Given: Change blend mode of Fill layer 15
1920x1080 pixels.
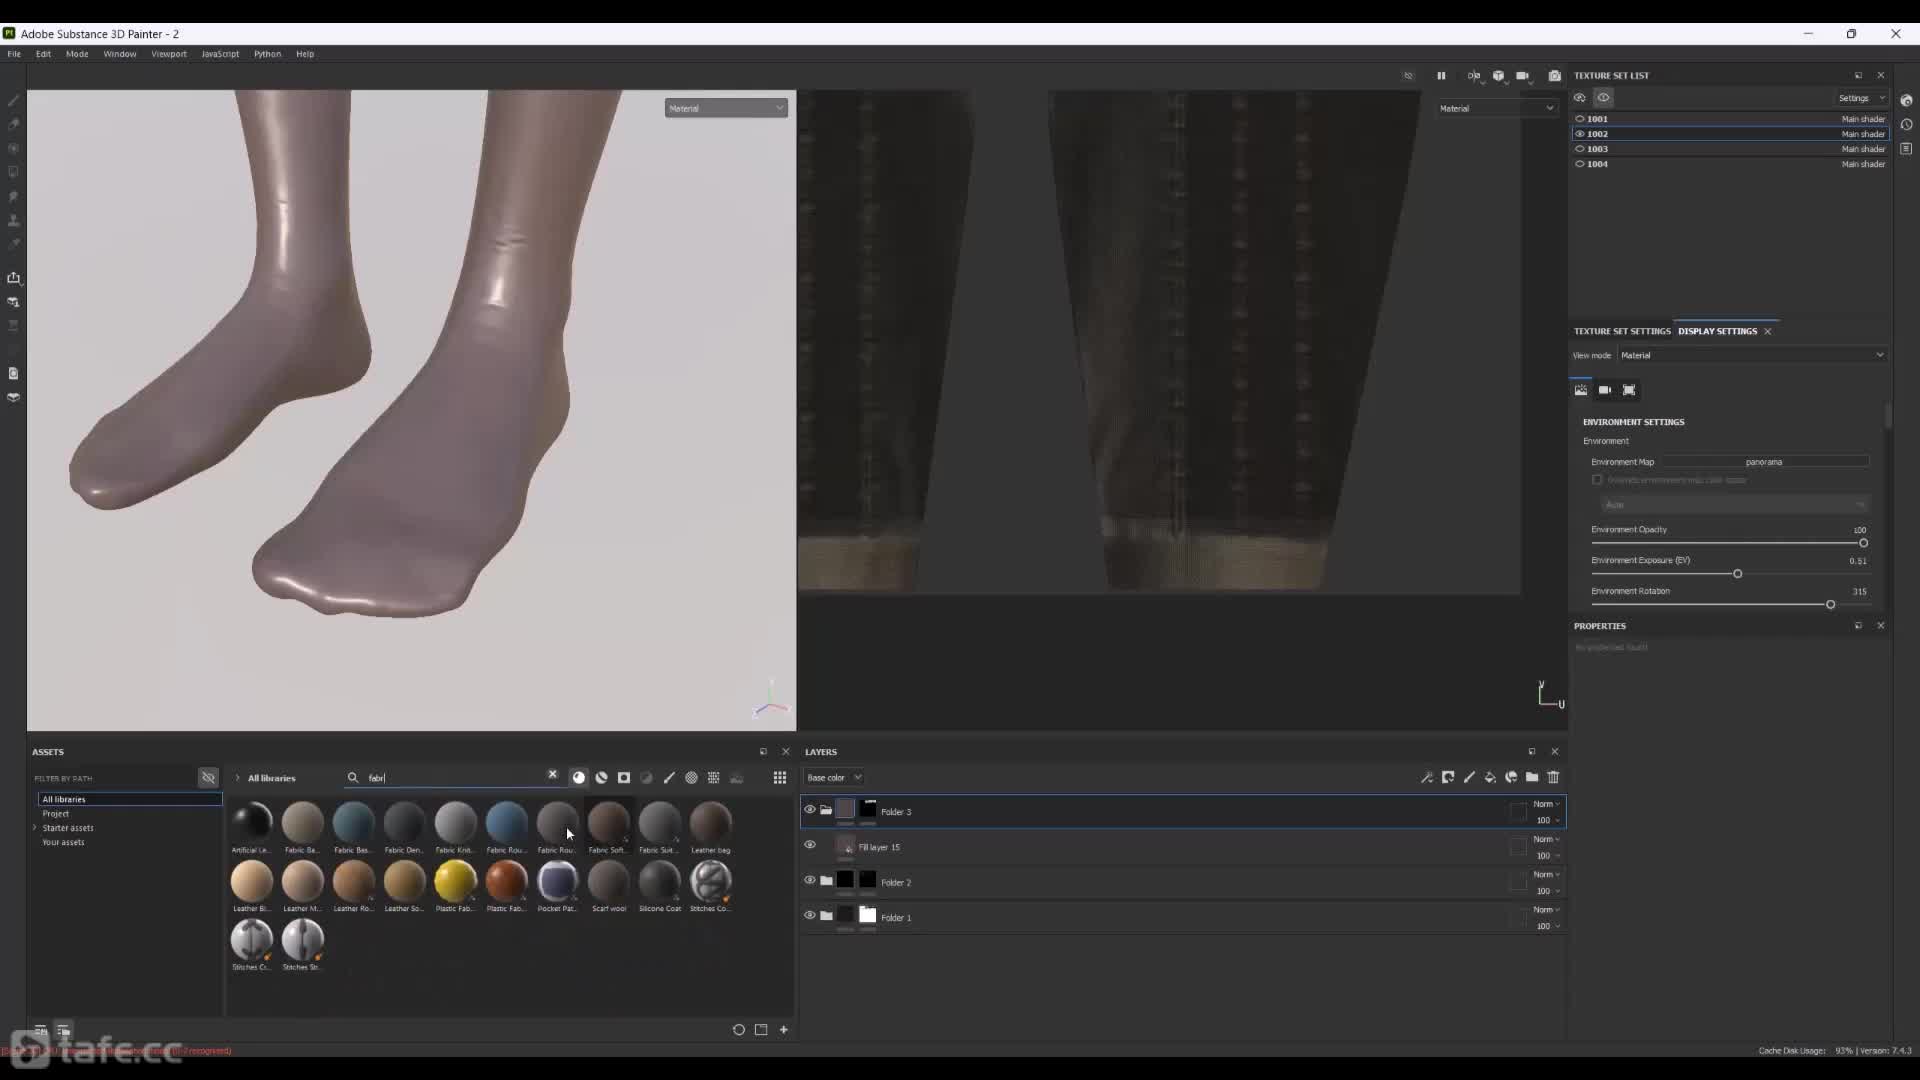Looking at the screenshot, I should click(x=1547, y=839).
